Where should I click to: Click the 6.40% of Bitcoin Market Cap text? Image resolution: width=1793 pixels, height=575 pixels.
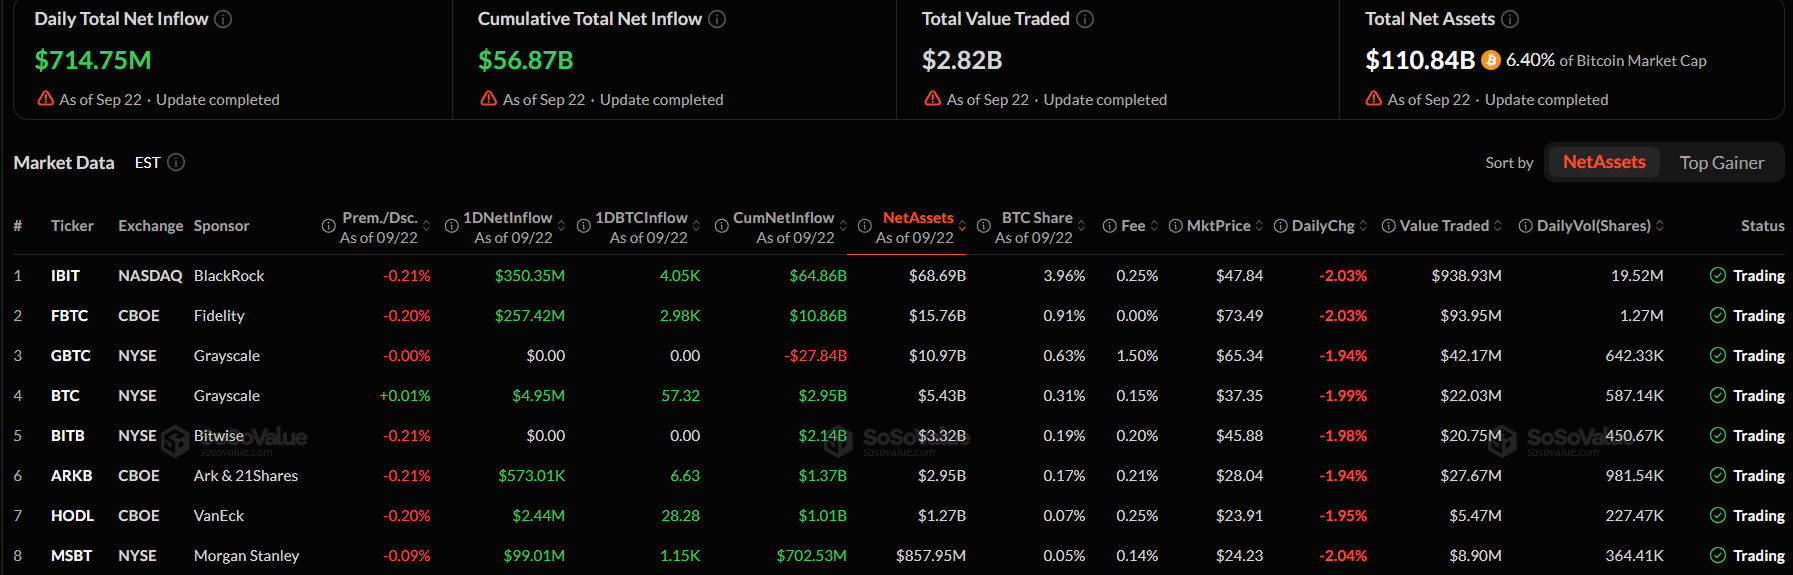pyautogui.click(x=1606, y=60)
